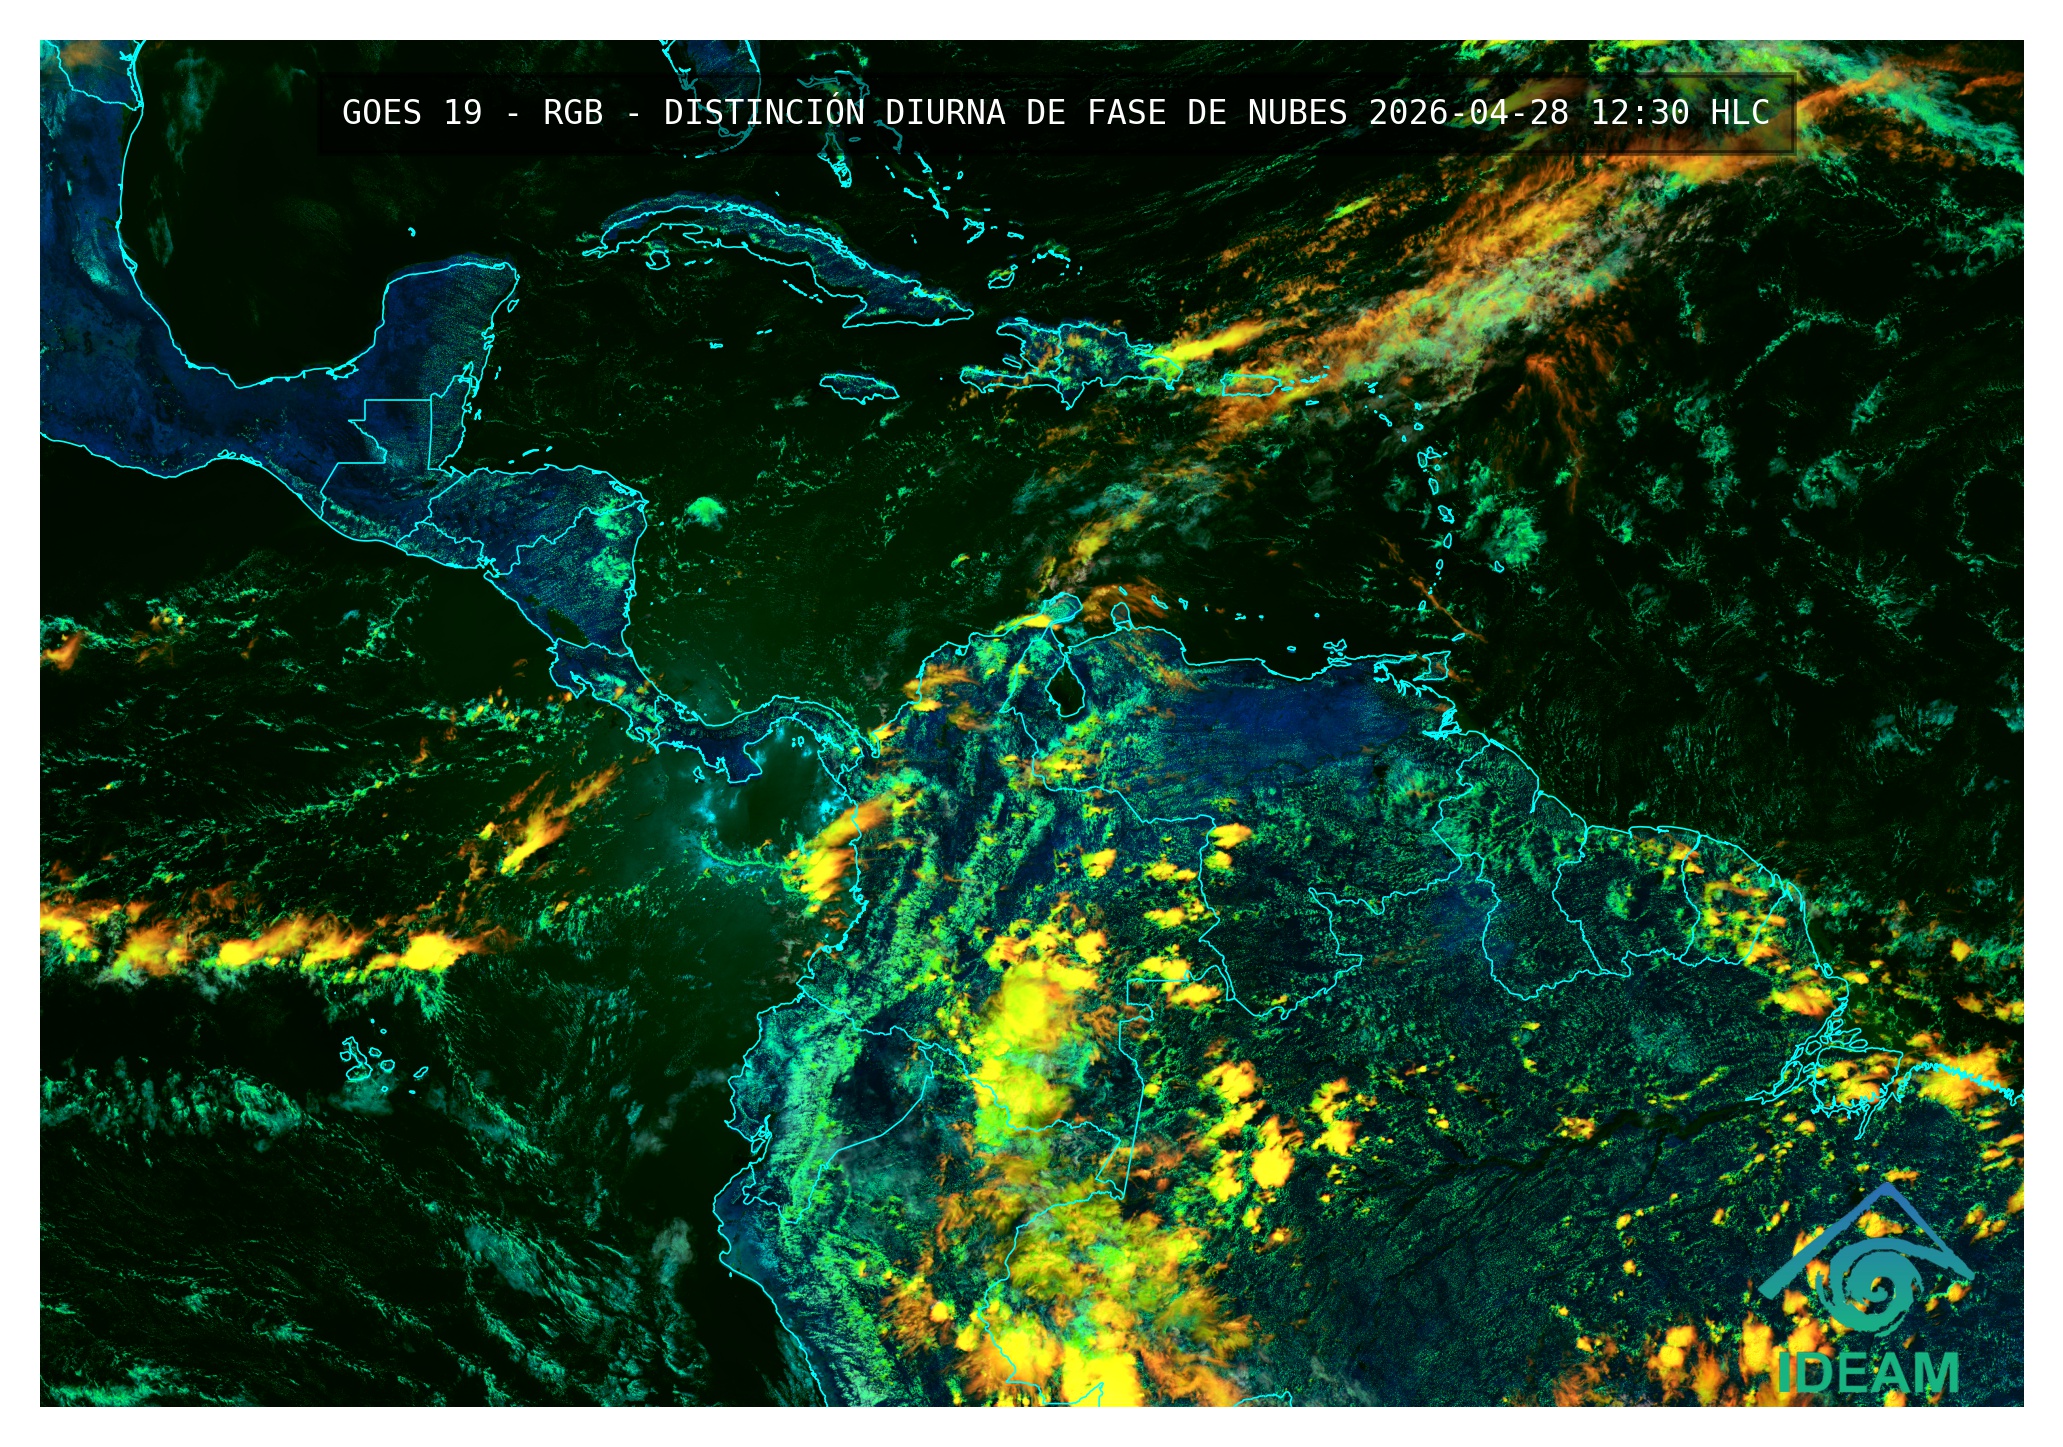Click the IDEAM text under the logo
This screenshot has width=2063, height=1447.
tap(1868, 1373)
